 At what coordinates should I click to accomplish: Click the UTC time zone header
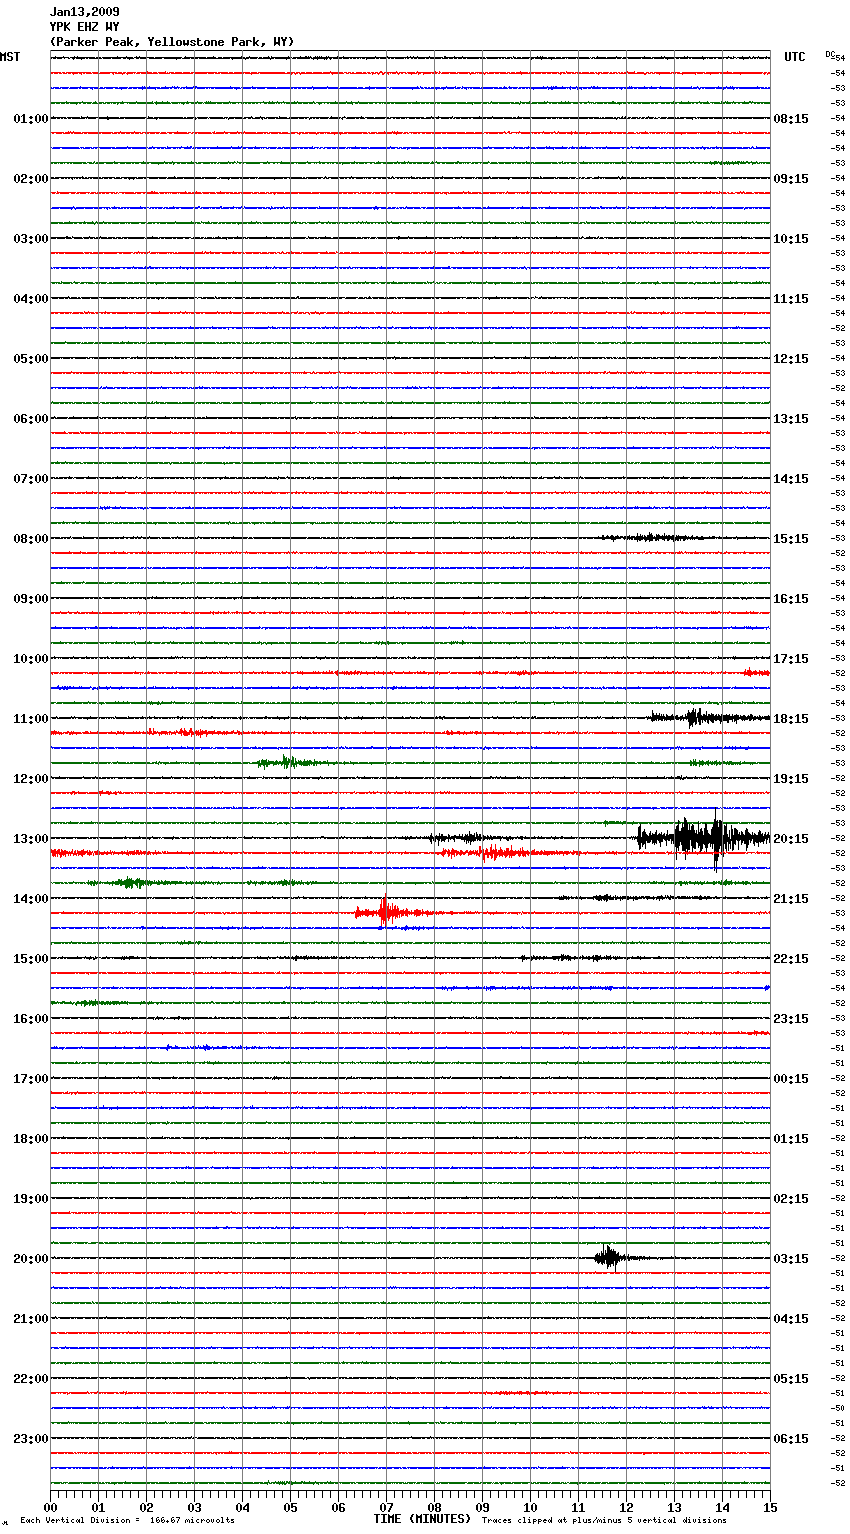pyautogui.click(x=795, y=57)
